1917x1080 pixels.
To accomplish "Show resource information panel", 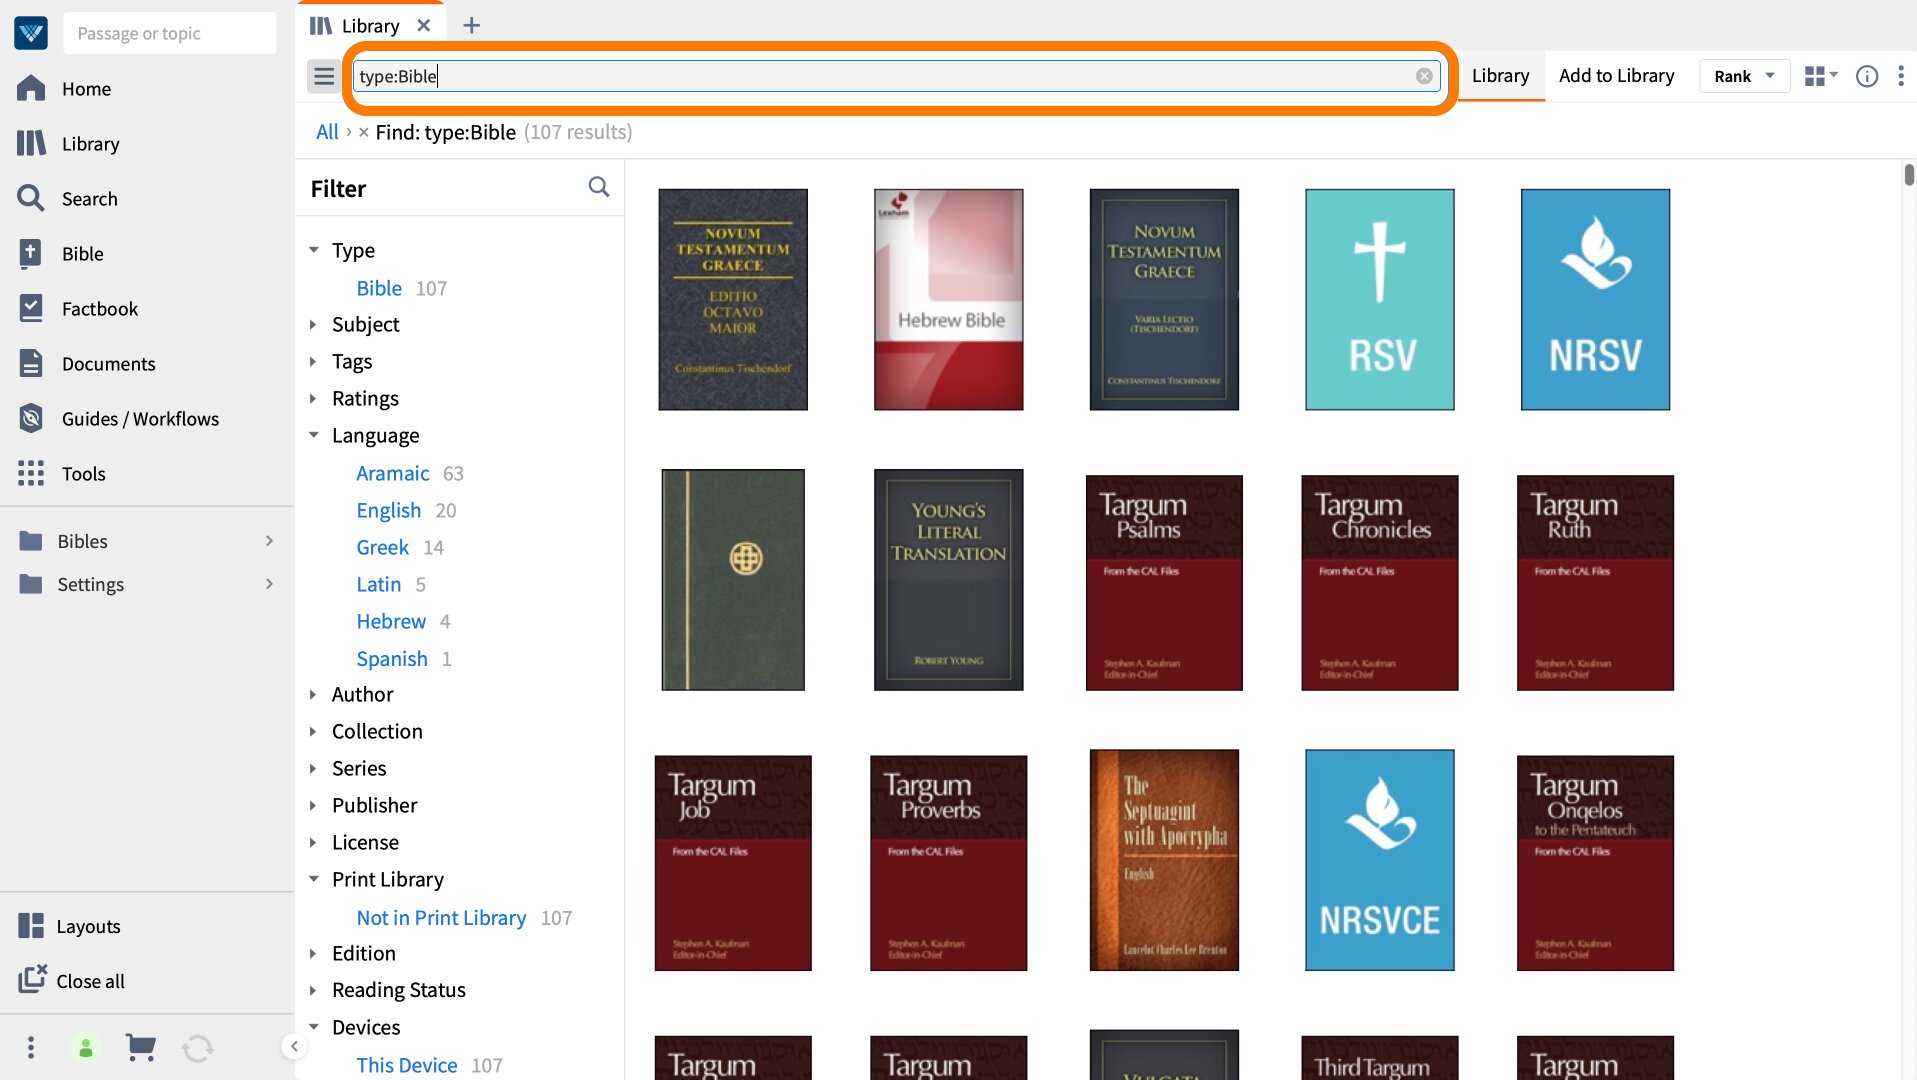I will click(x=1867, y=76).
